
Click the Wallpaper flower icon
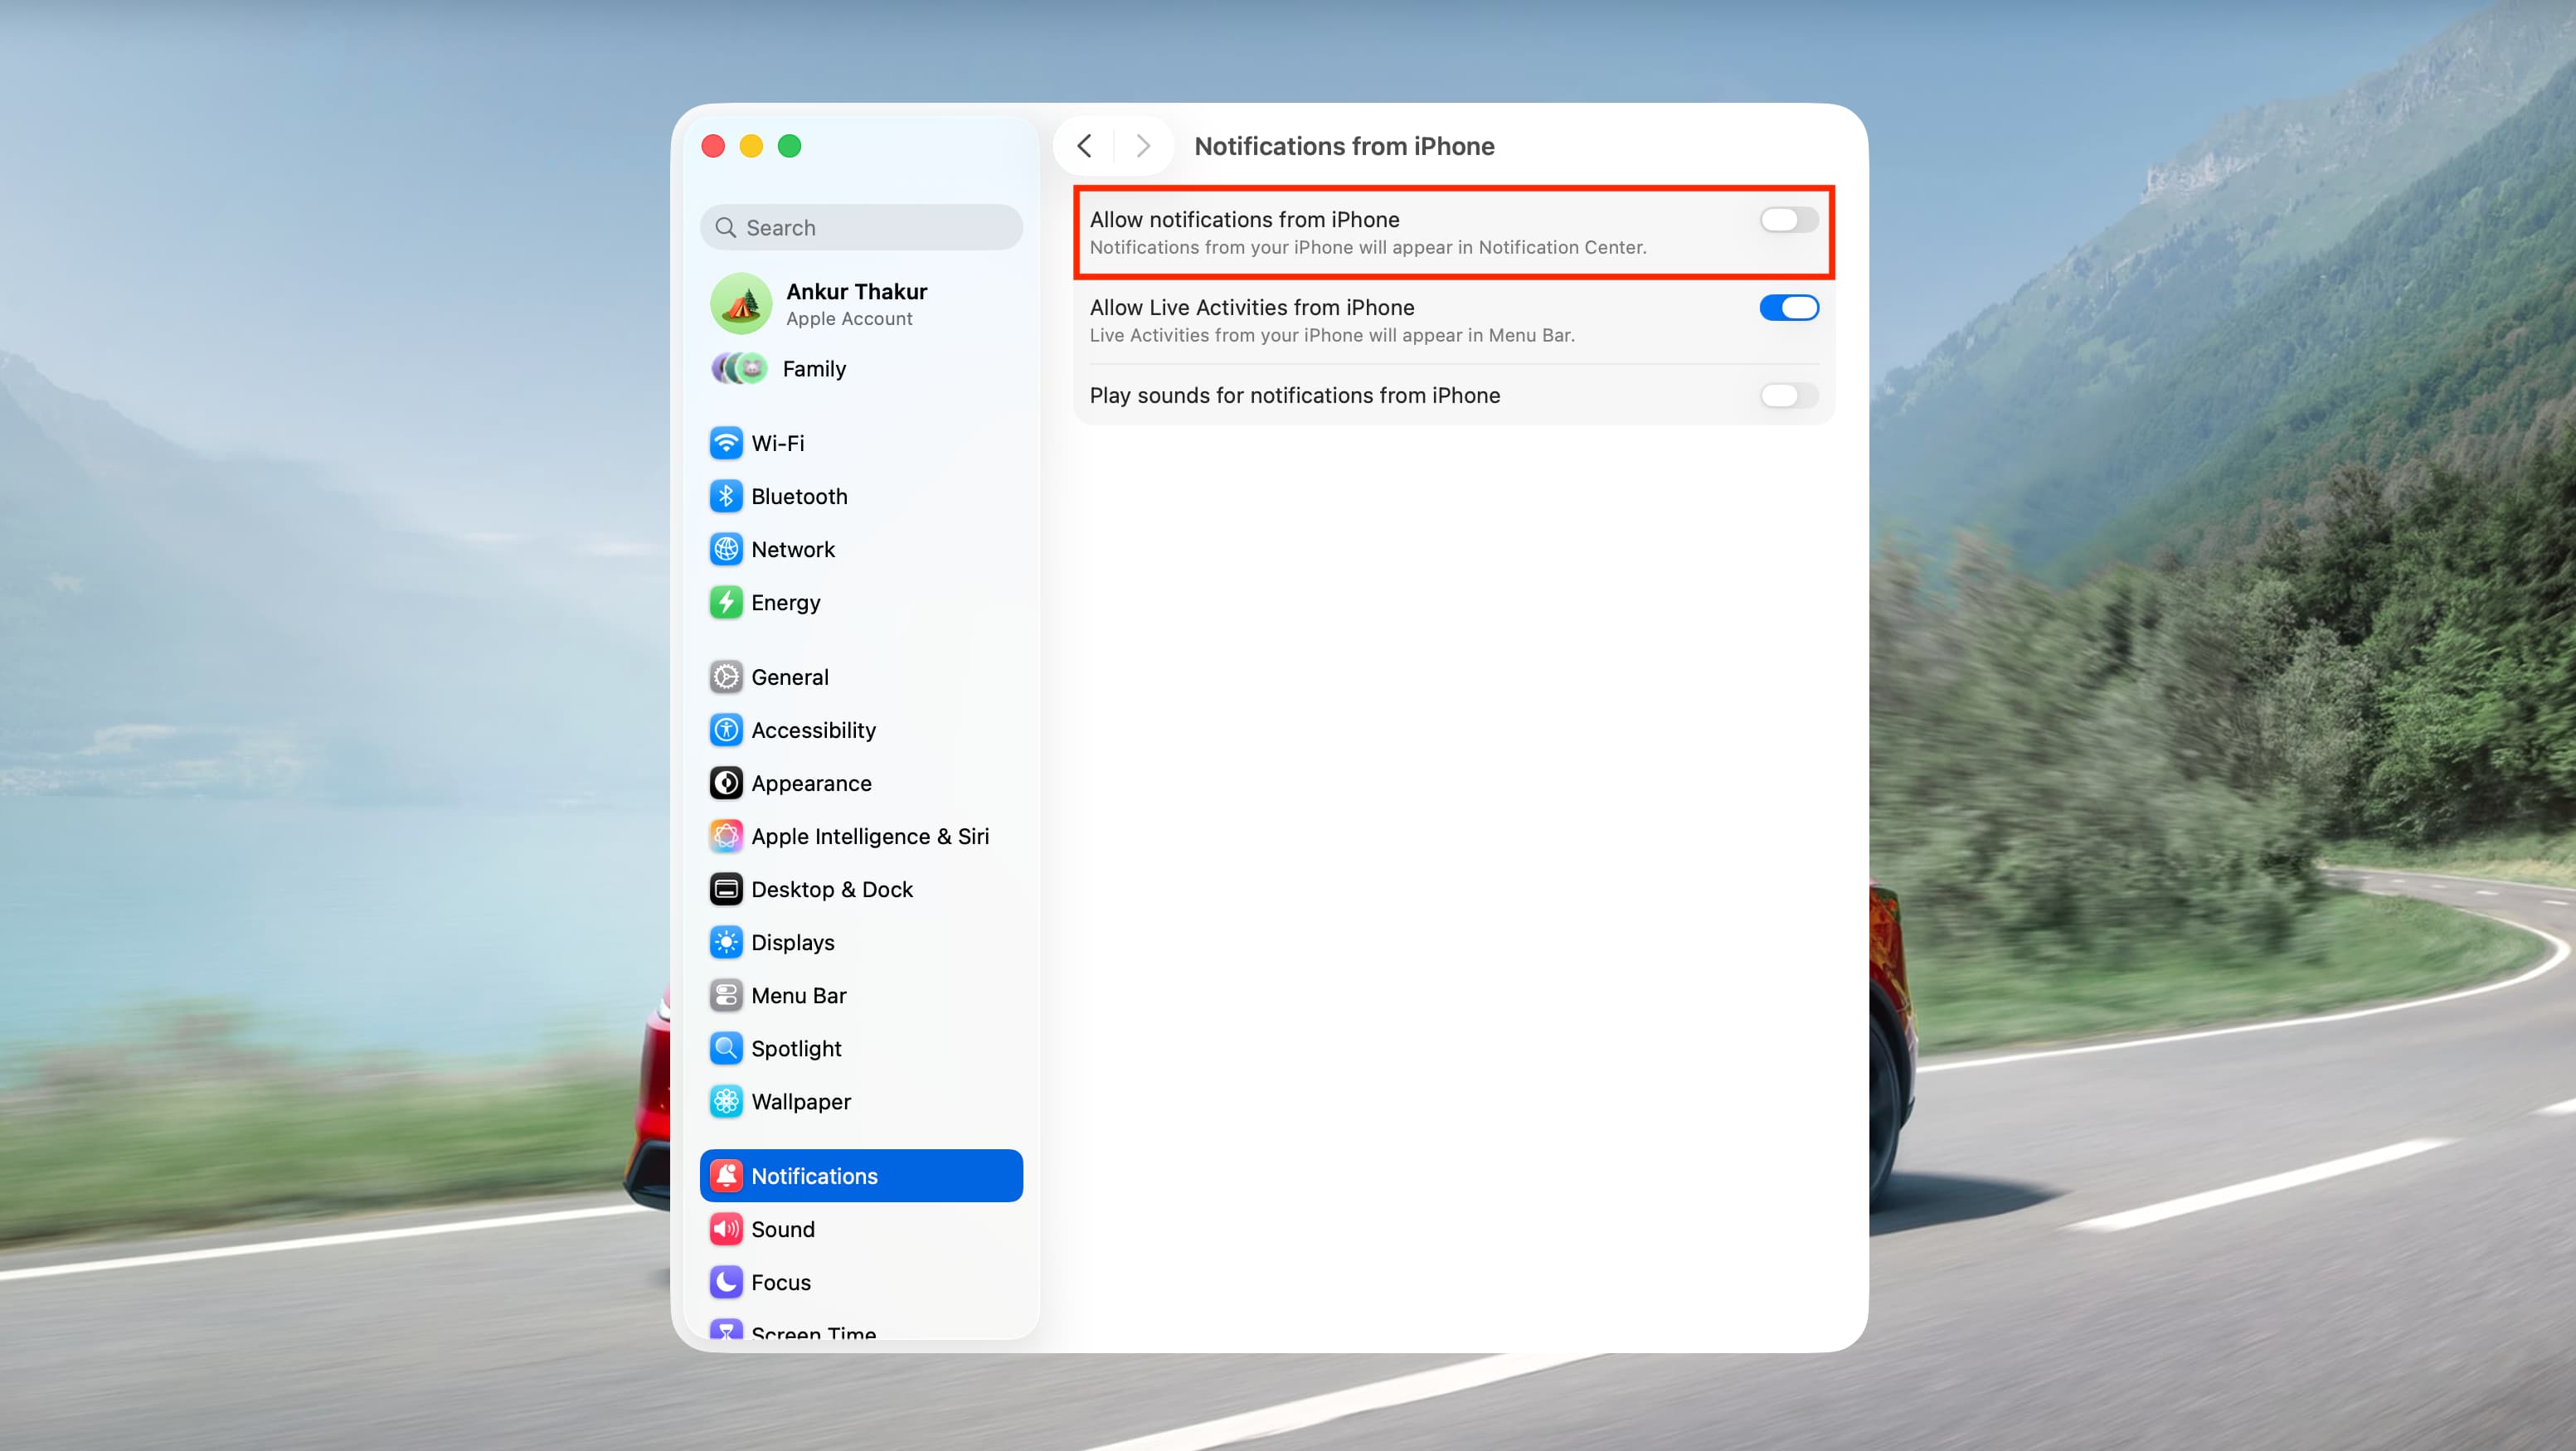click(x=726, y=1101)
